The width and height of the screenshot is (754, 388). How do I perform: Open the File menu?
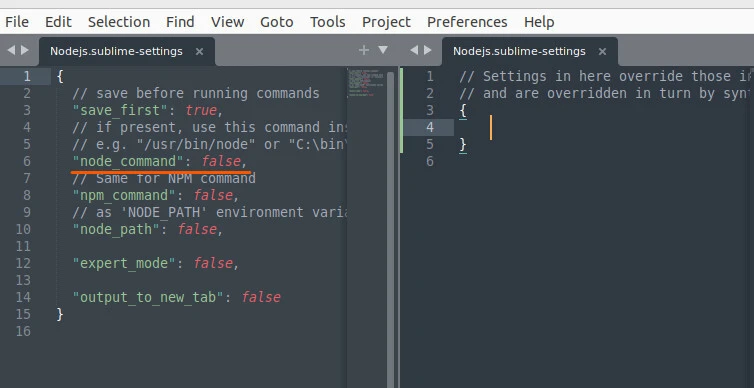click(x=17, y=22)
